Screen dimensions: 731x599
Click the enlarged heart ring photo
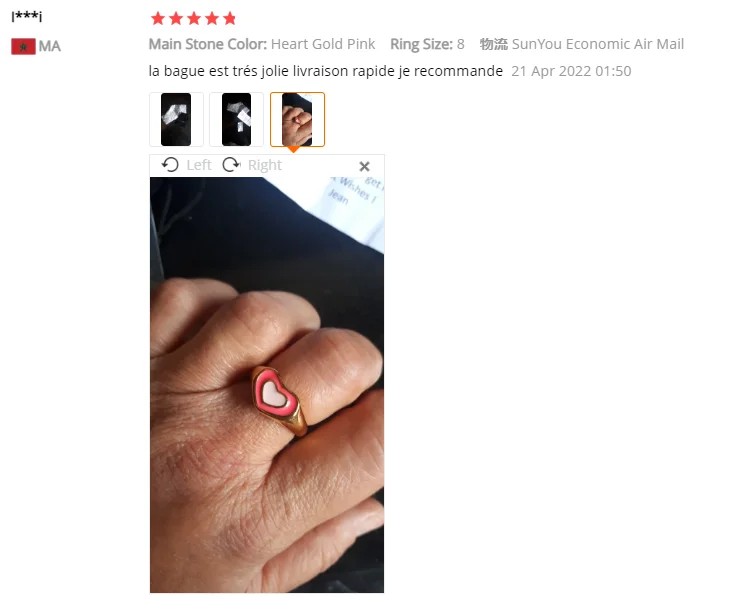click(267, 385)
